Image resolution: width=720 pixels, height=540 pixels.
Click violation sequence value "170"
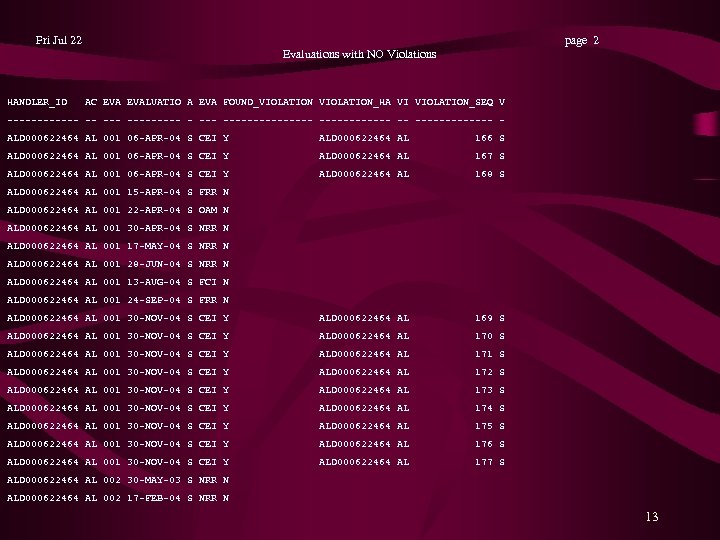484,336
